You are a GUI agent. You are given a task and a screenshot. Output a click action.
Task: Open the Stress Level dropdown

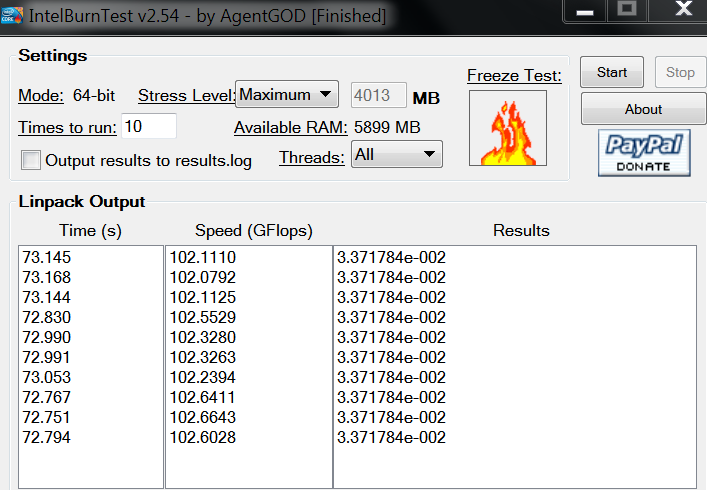pyautogui.click(x=288, y=95)
